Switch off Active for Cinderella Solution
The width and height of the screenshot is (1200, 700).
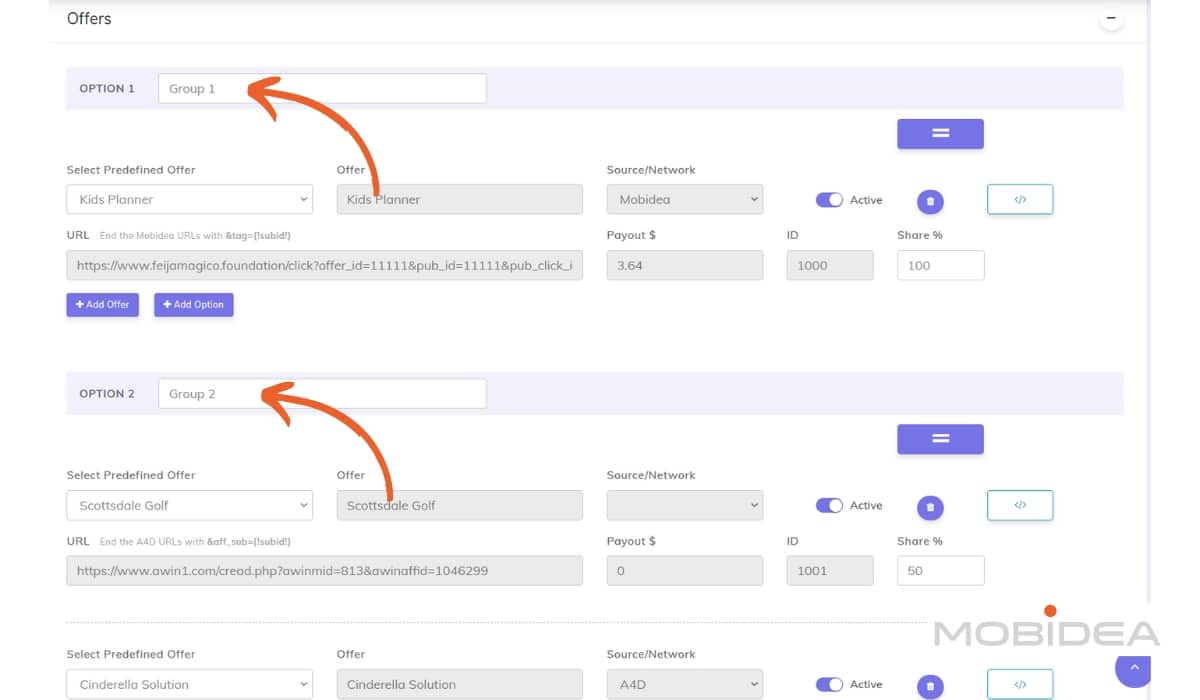click(829, 684)
